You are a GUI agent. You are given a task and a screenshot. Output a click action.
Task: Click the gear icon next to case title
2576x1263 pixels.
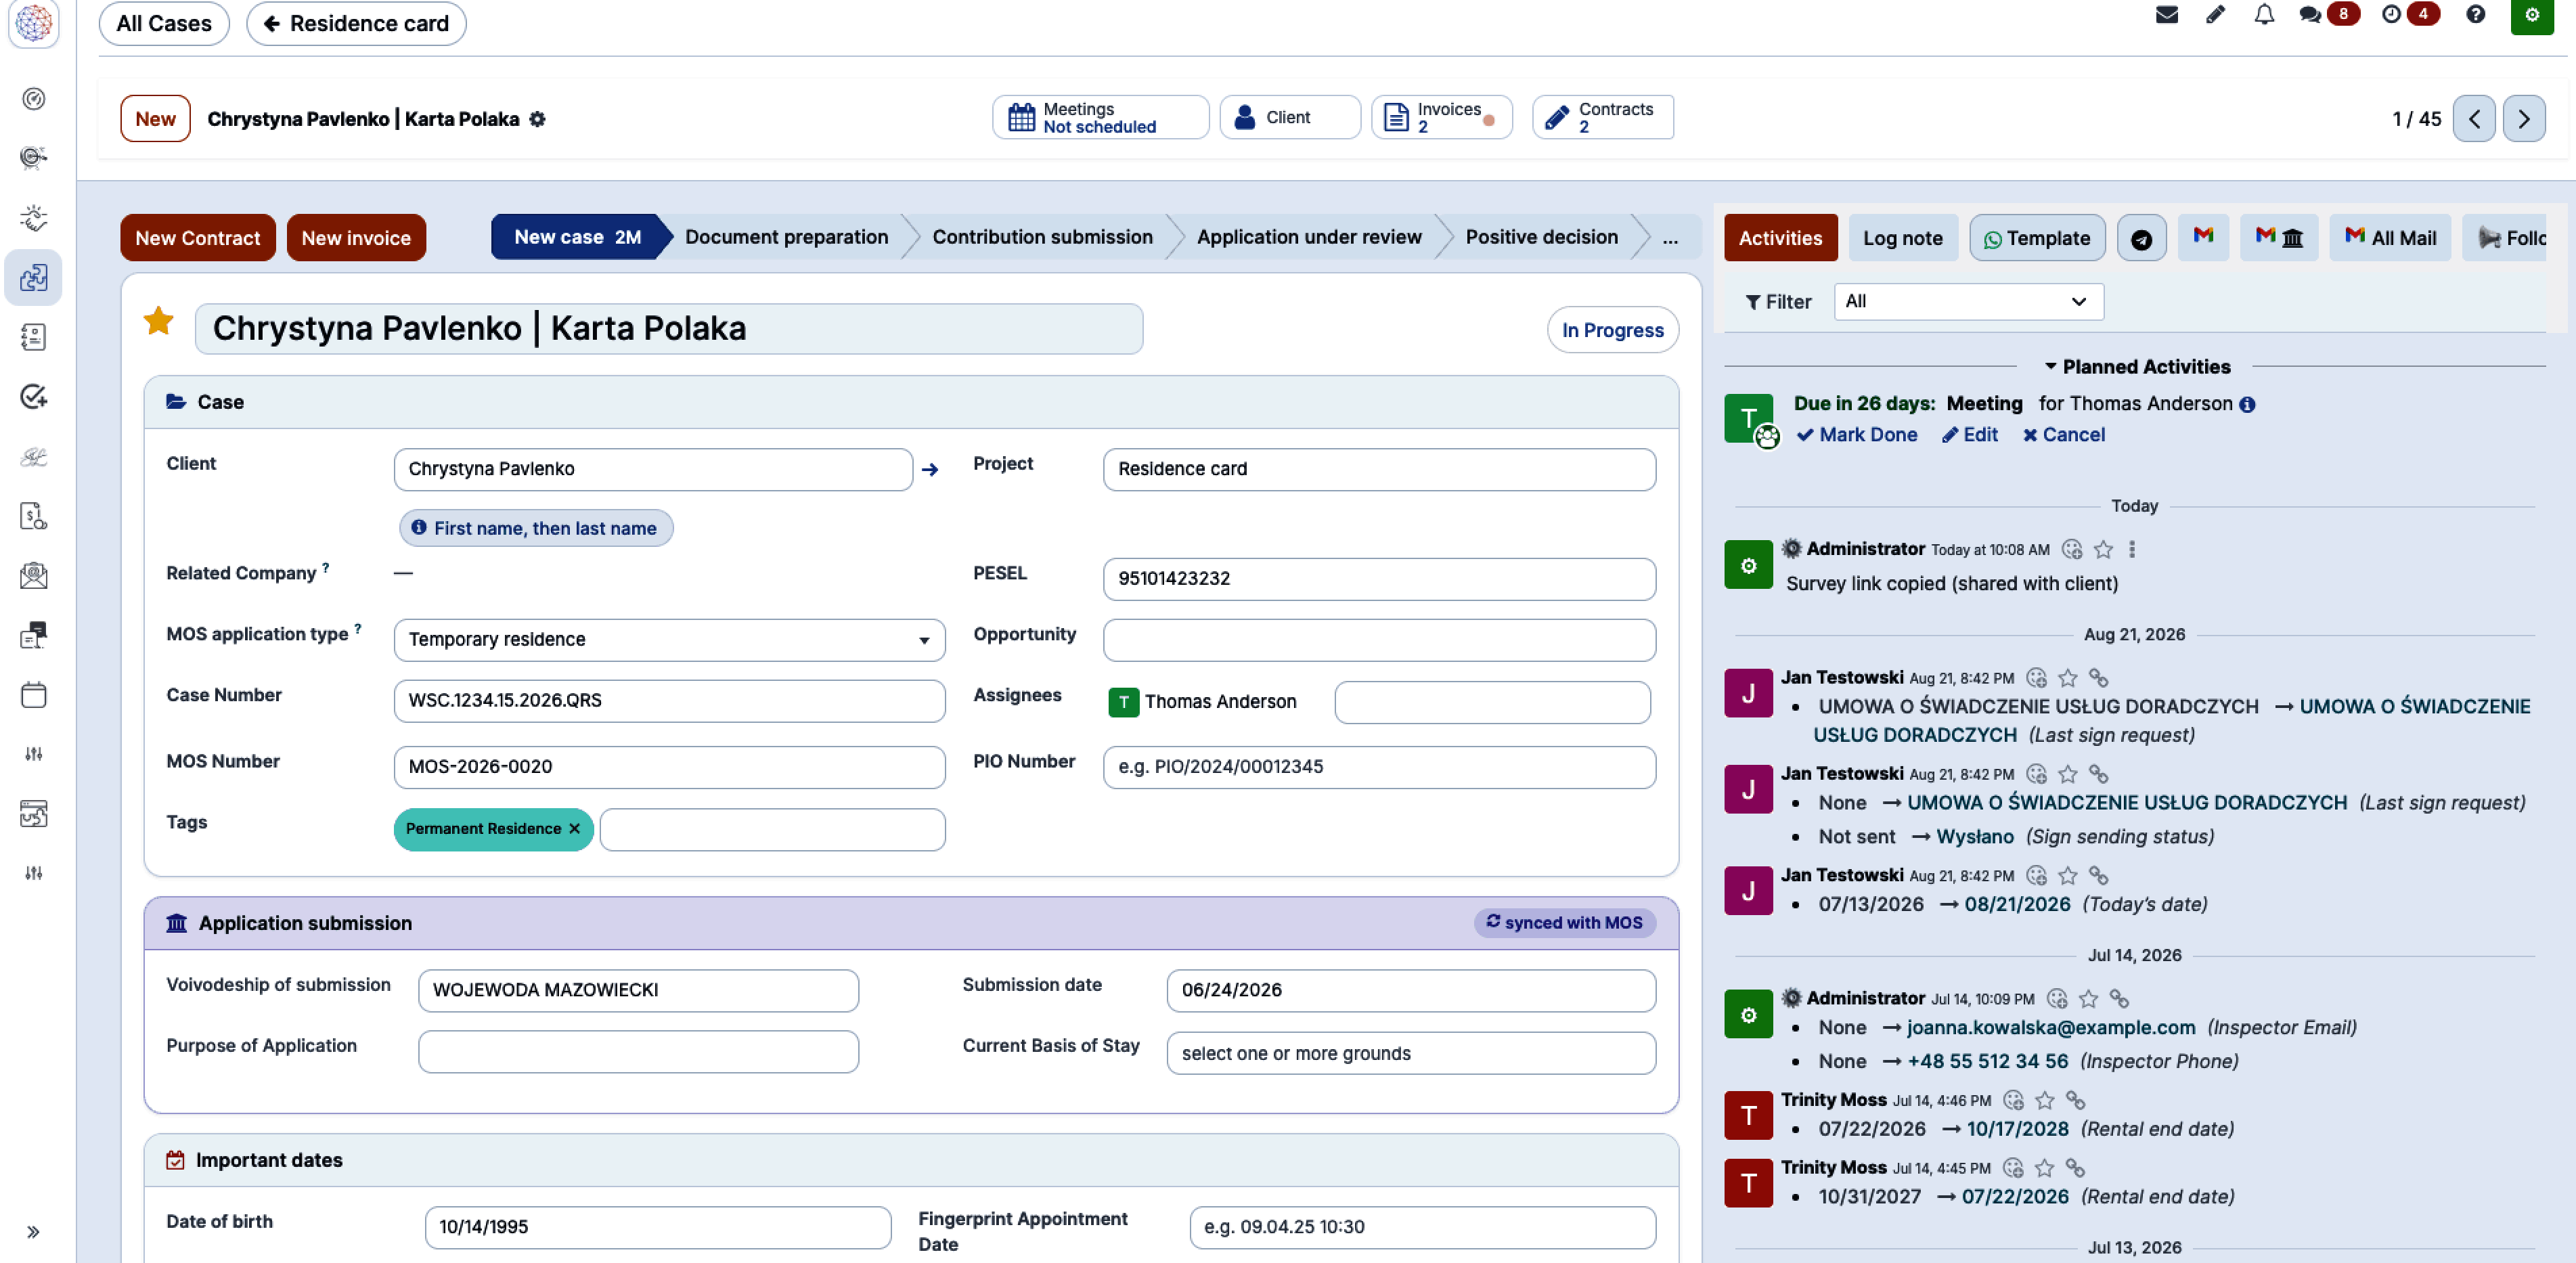537,119
